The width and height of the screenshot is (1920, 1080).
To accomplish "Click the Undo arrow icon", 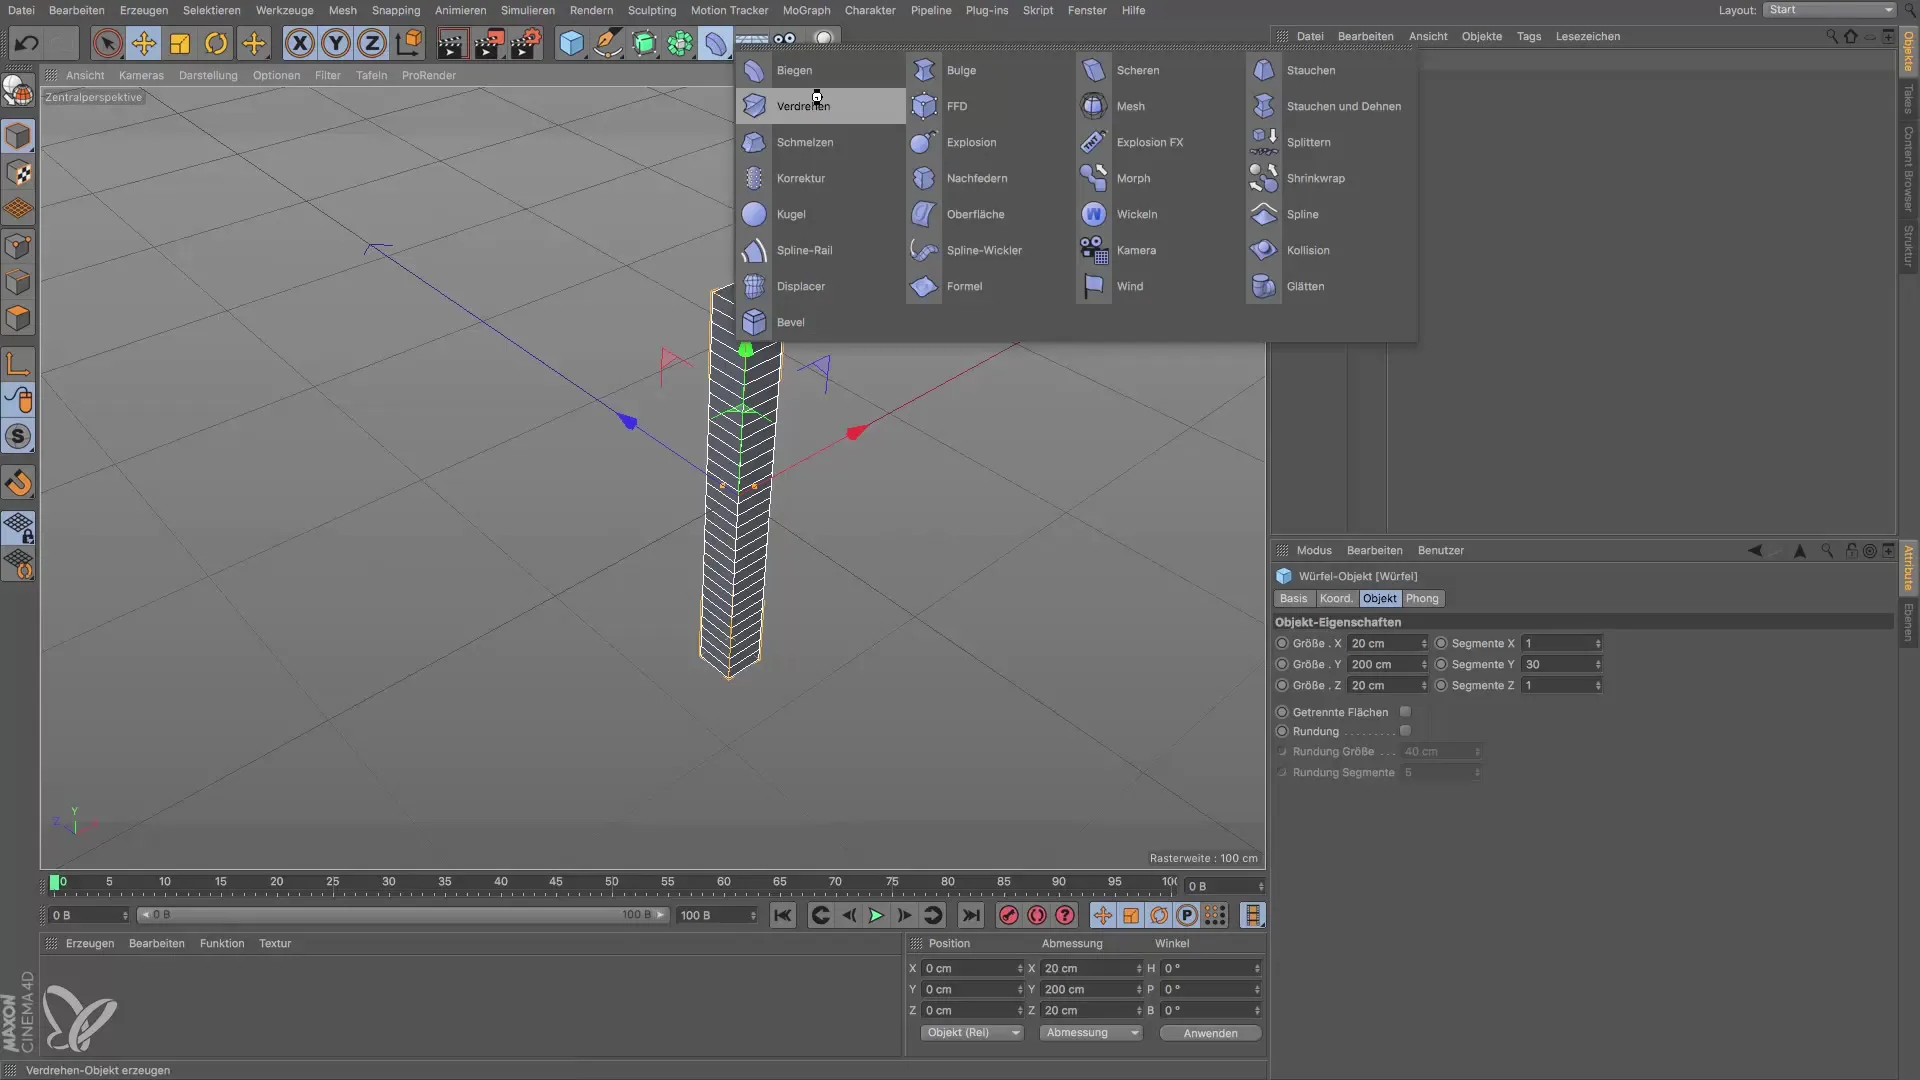I will [27, 43].
